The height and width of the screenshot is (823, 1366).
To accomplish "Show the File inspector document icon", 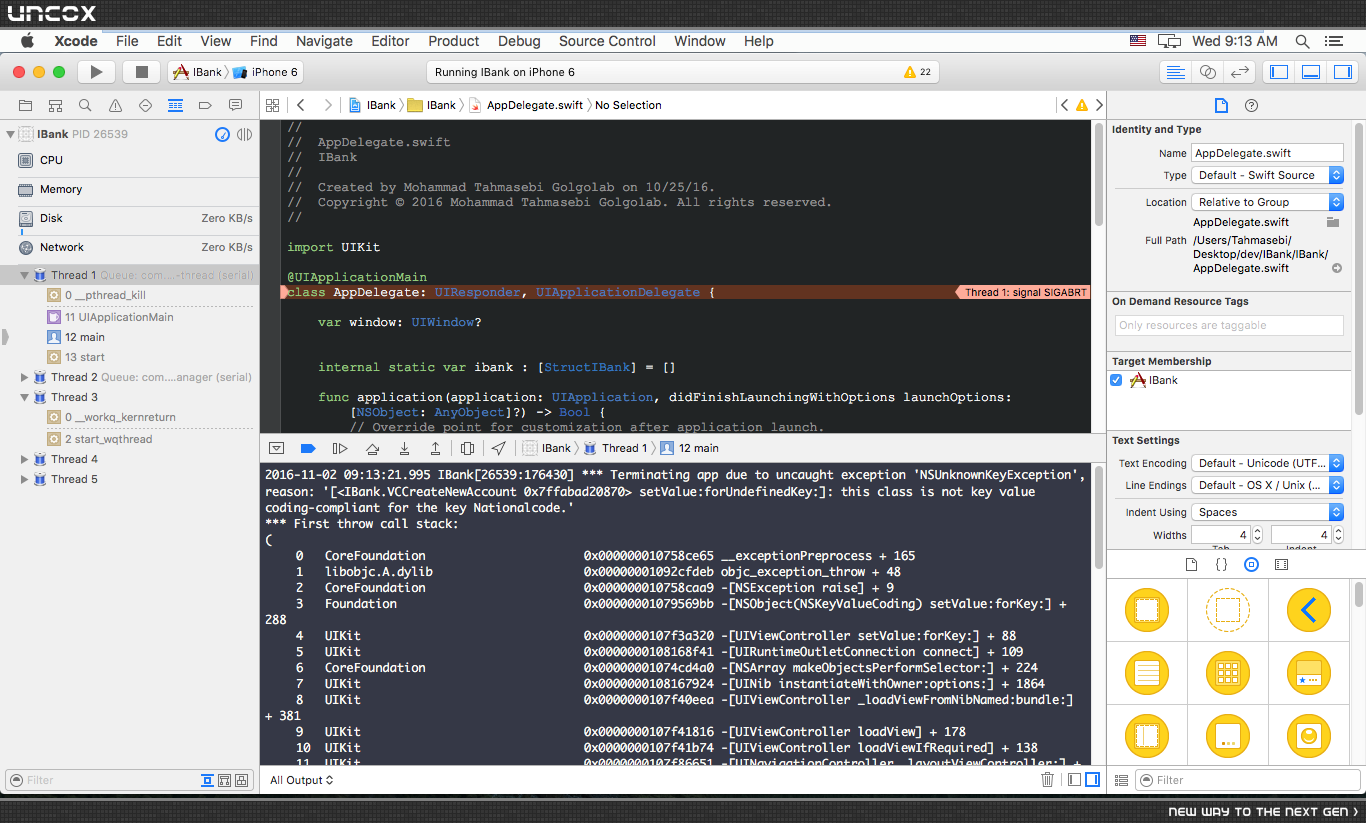I will pyautogui.click(x=1221, y=105).
